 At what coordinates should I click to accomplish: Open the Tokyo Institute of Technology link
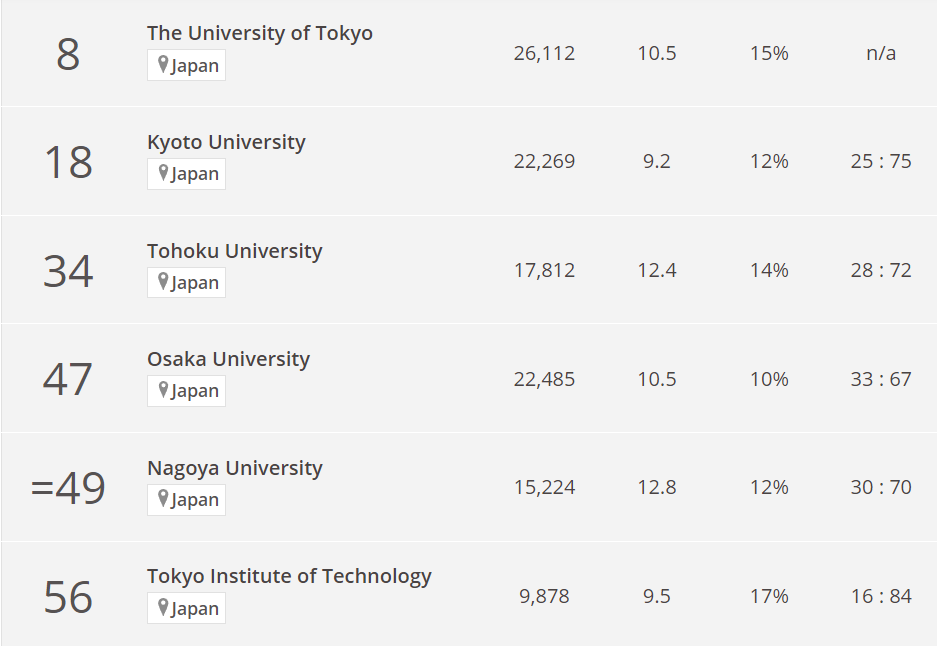tap(289, 576)
